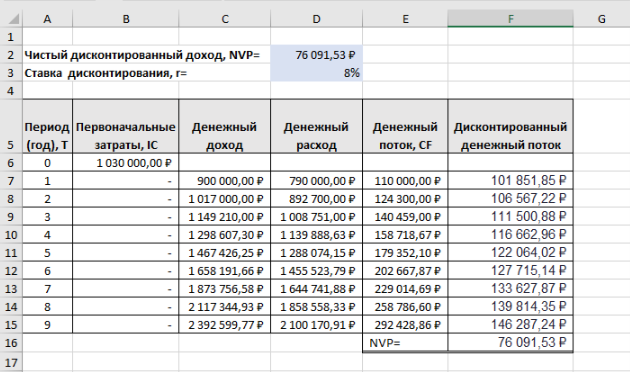This screenshot has width=630, height=372.
Task: Click the 'Денежный поток, CF' header cell
Action: tap(405, 126)
